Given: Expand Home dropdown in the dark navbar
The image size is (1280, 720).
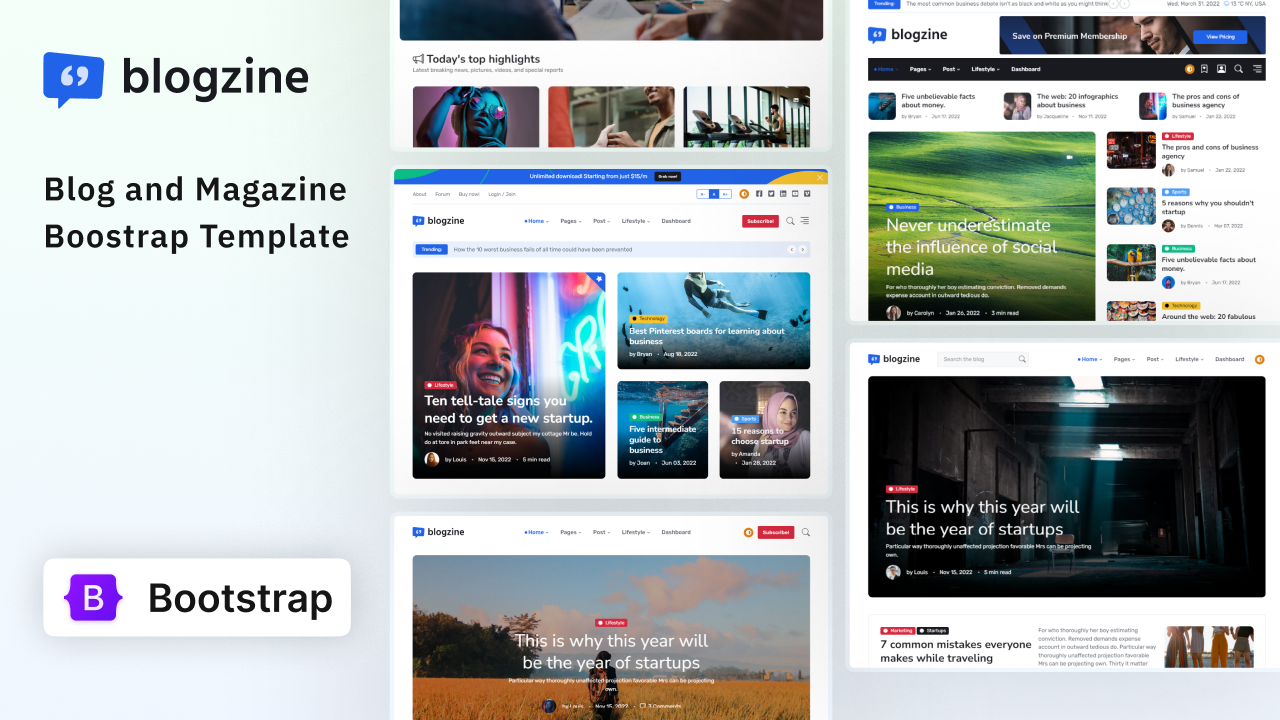Looking at the screenshot, I should 885,69.
